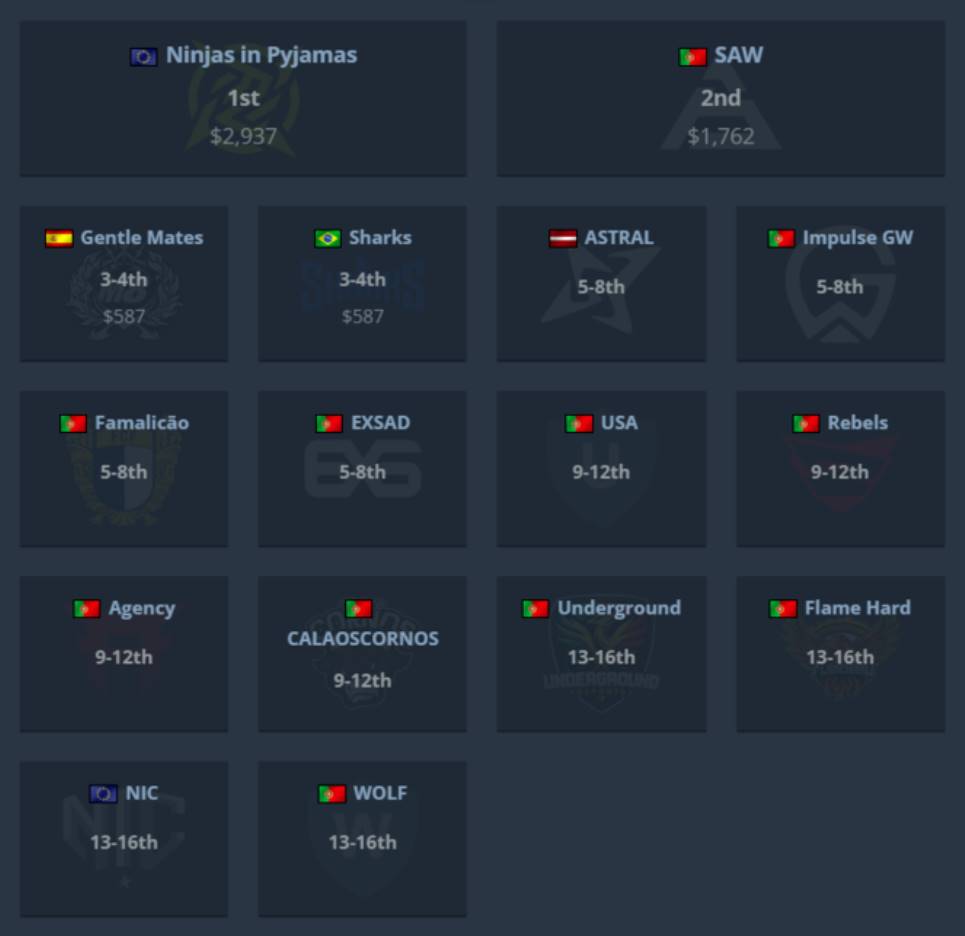The height and width of the screenshot is (936, 965).
Task: Open the Underground team page
Action: pyautogui.click(x=620, y=609)
